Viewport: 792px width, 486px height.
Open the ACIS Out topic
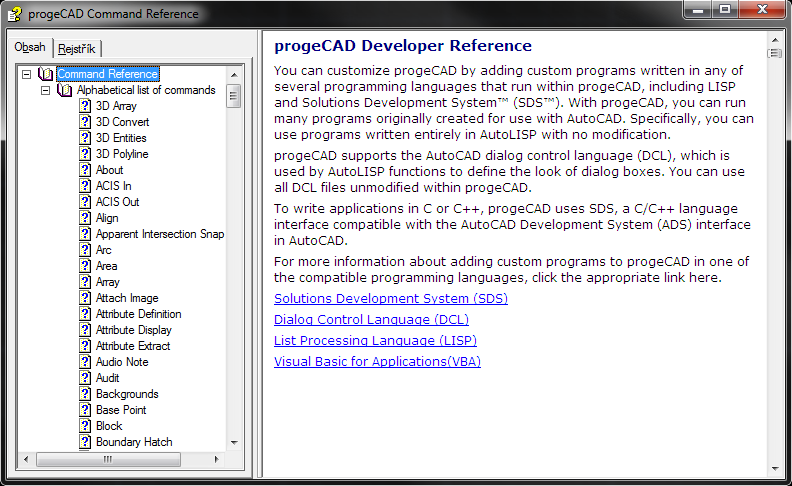[x=117, y=202]
